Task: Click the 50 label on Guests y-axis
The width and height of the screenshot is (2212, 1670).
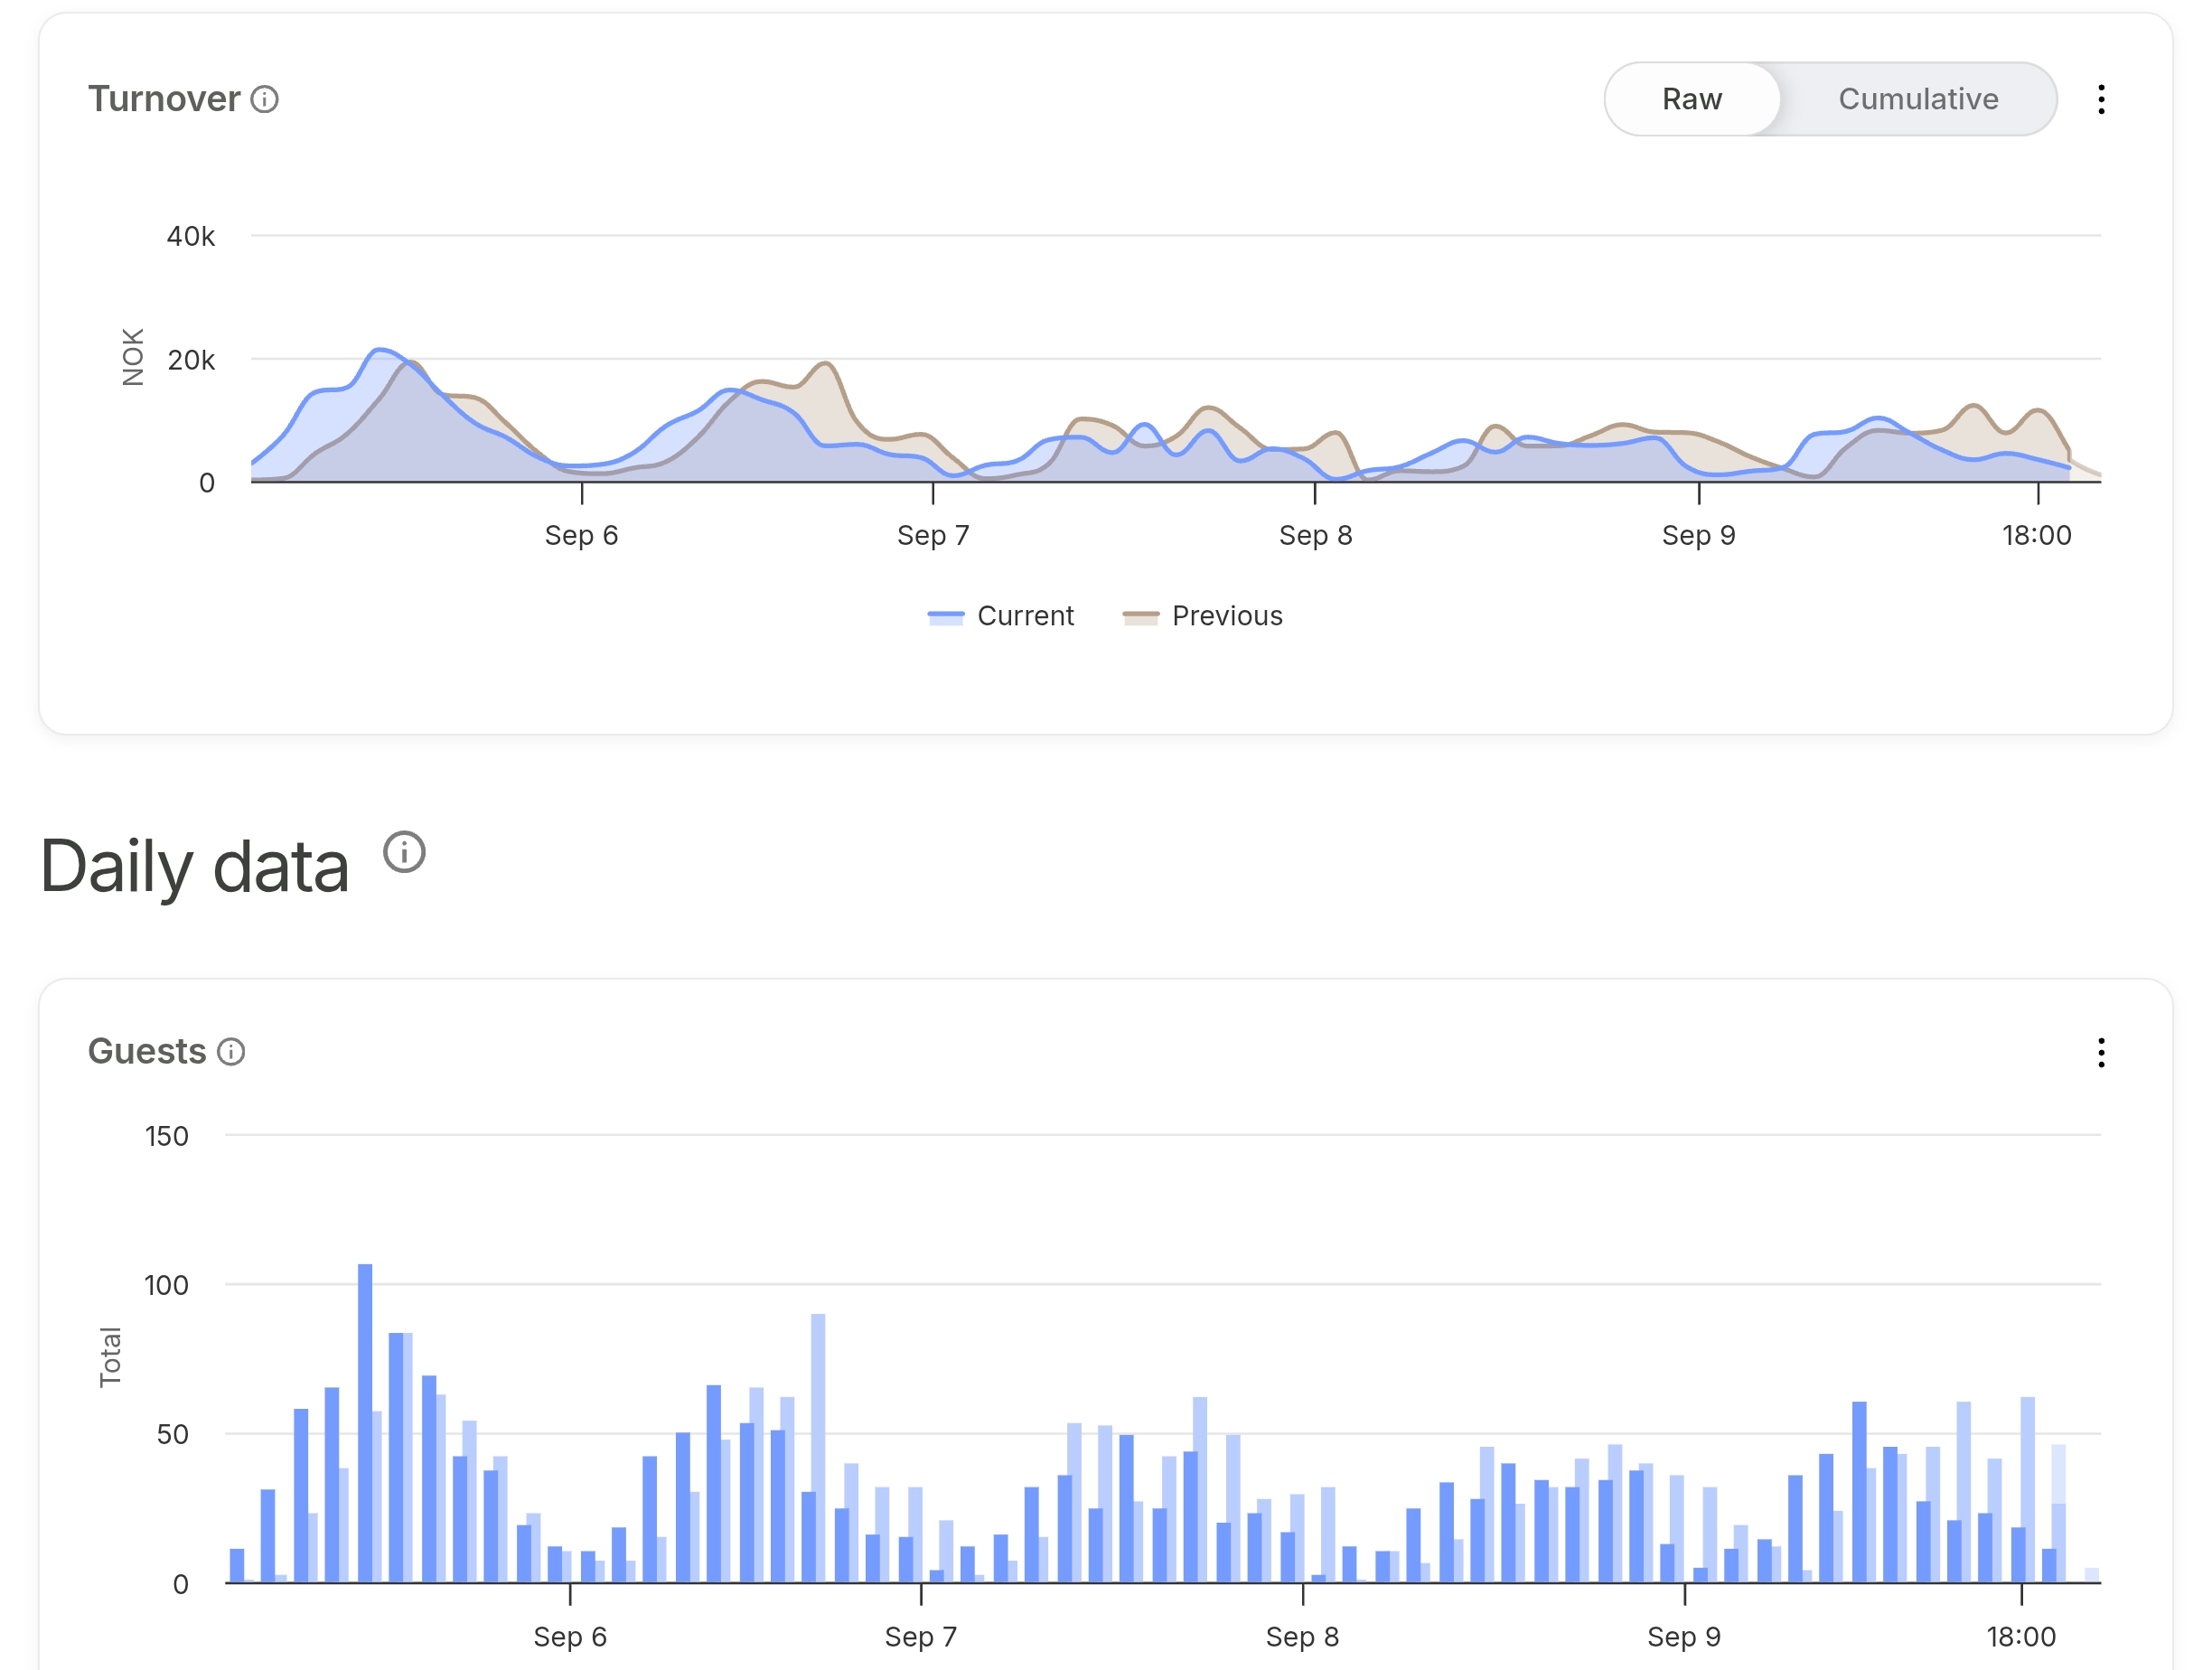Action: (x=172, y=1434)
